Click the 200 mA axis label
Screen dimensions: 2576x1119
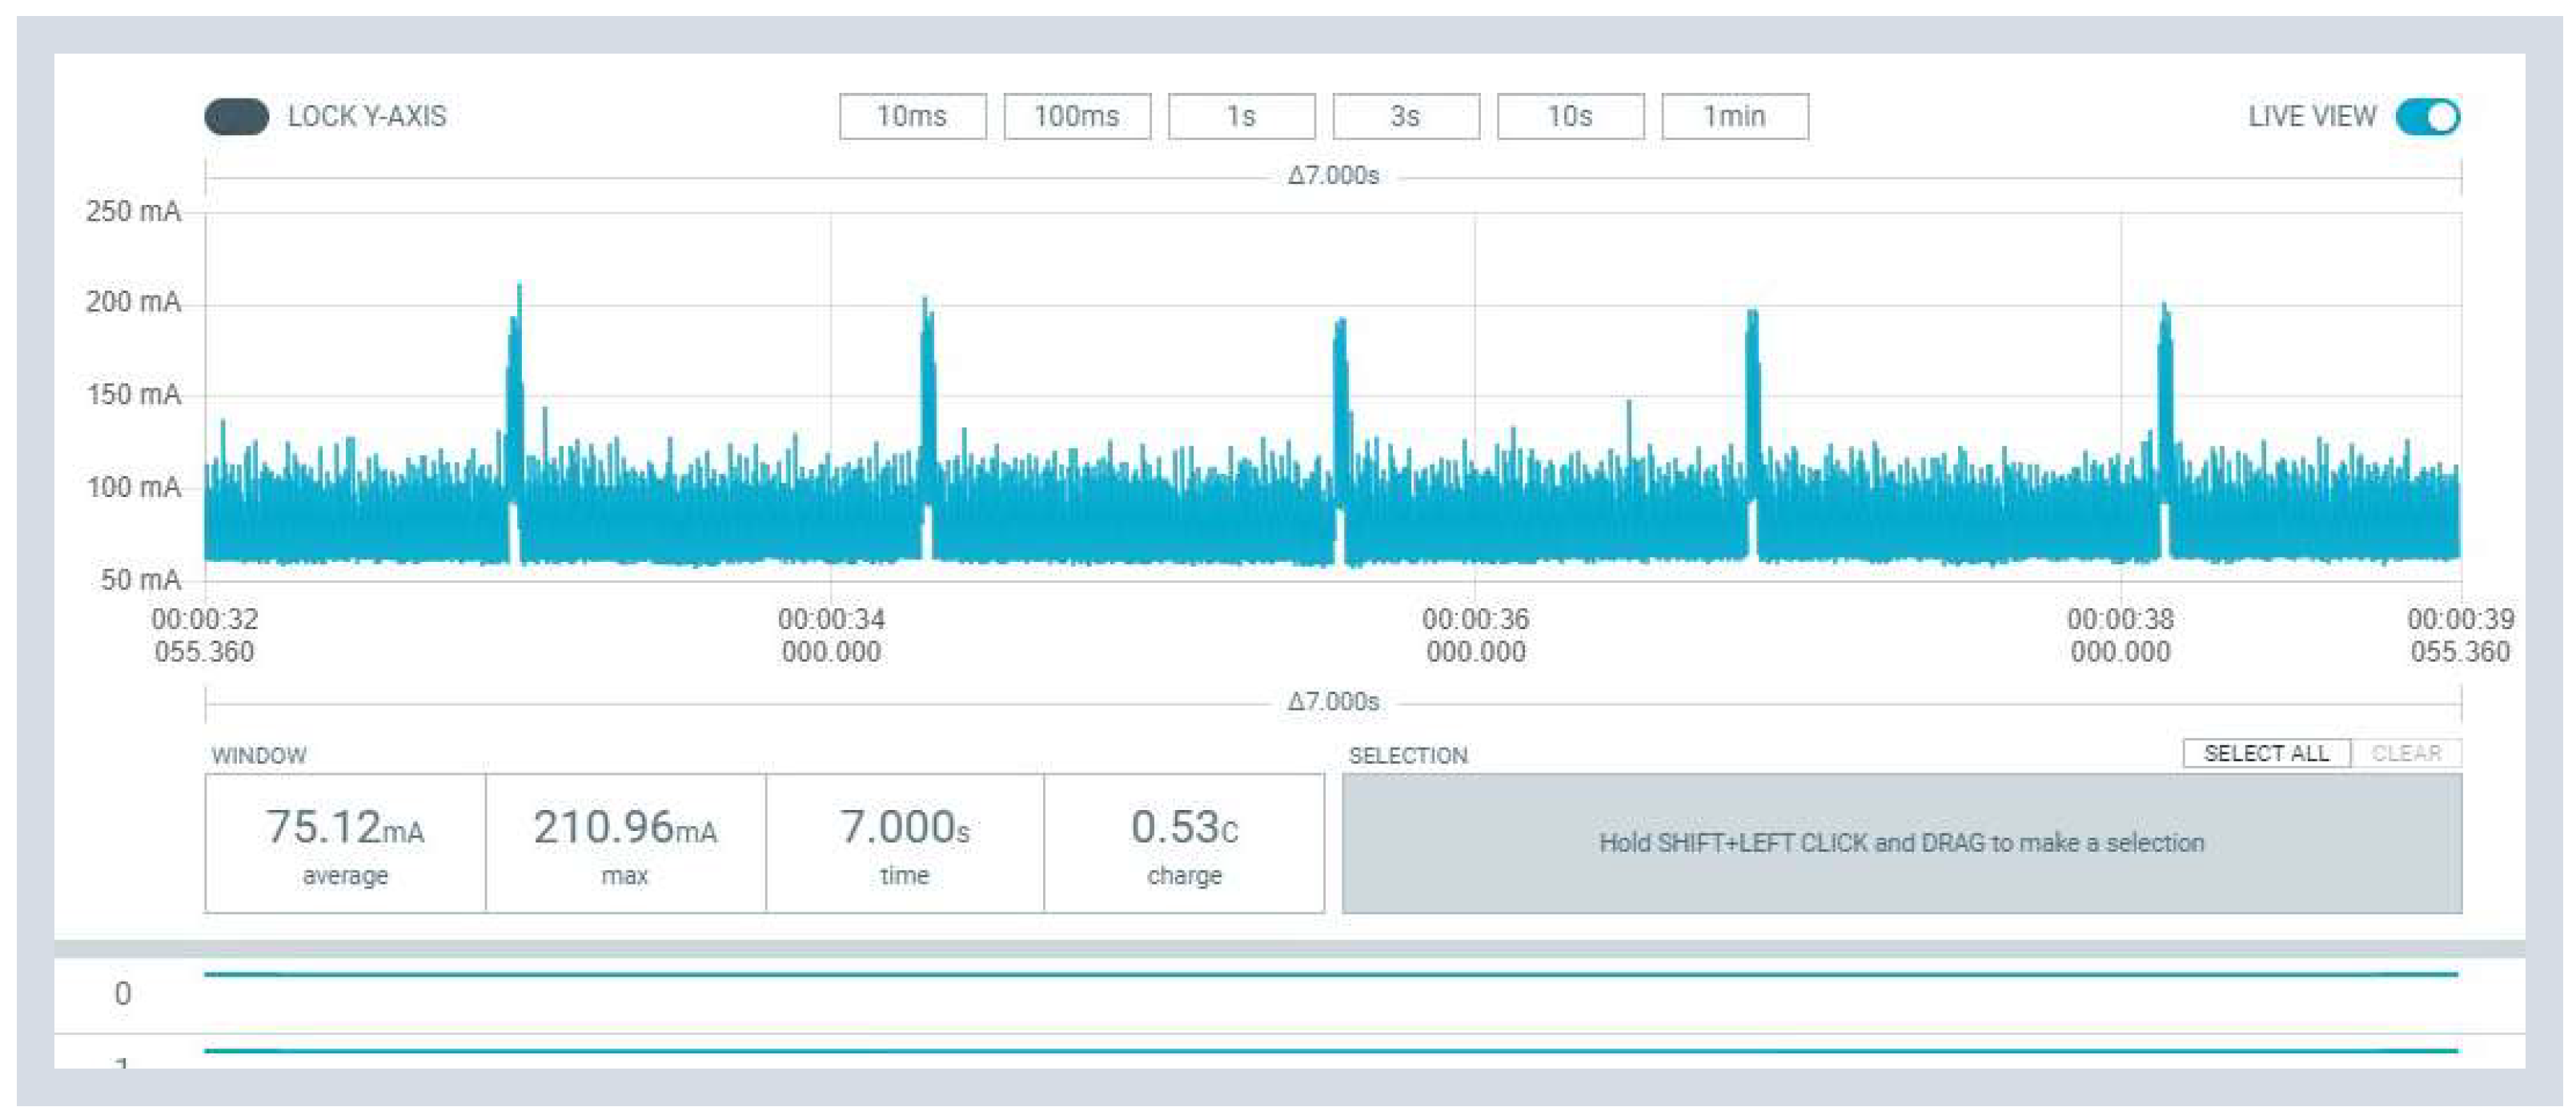(133, 302)
